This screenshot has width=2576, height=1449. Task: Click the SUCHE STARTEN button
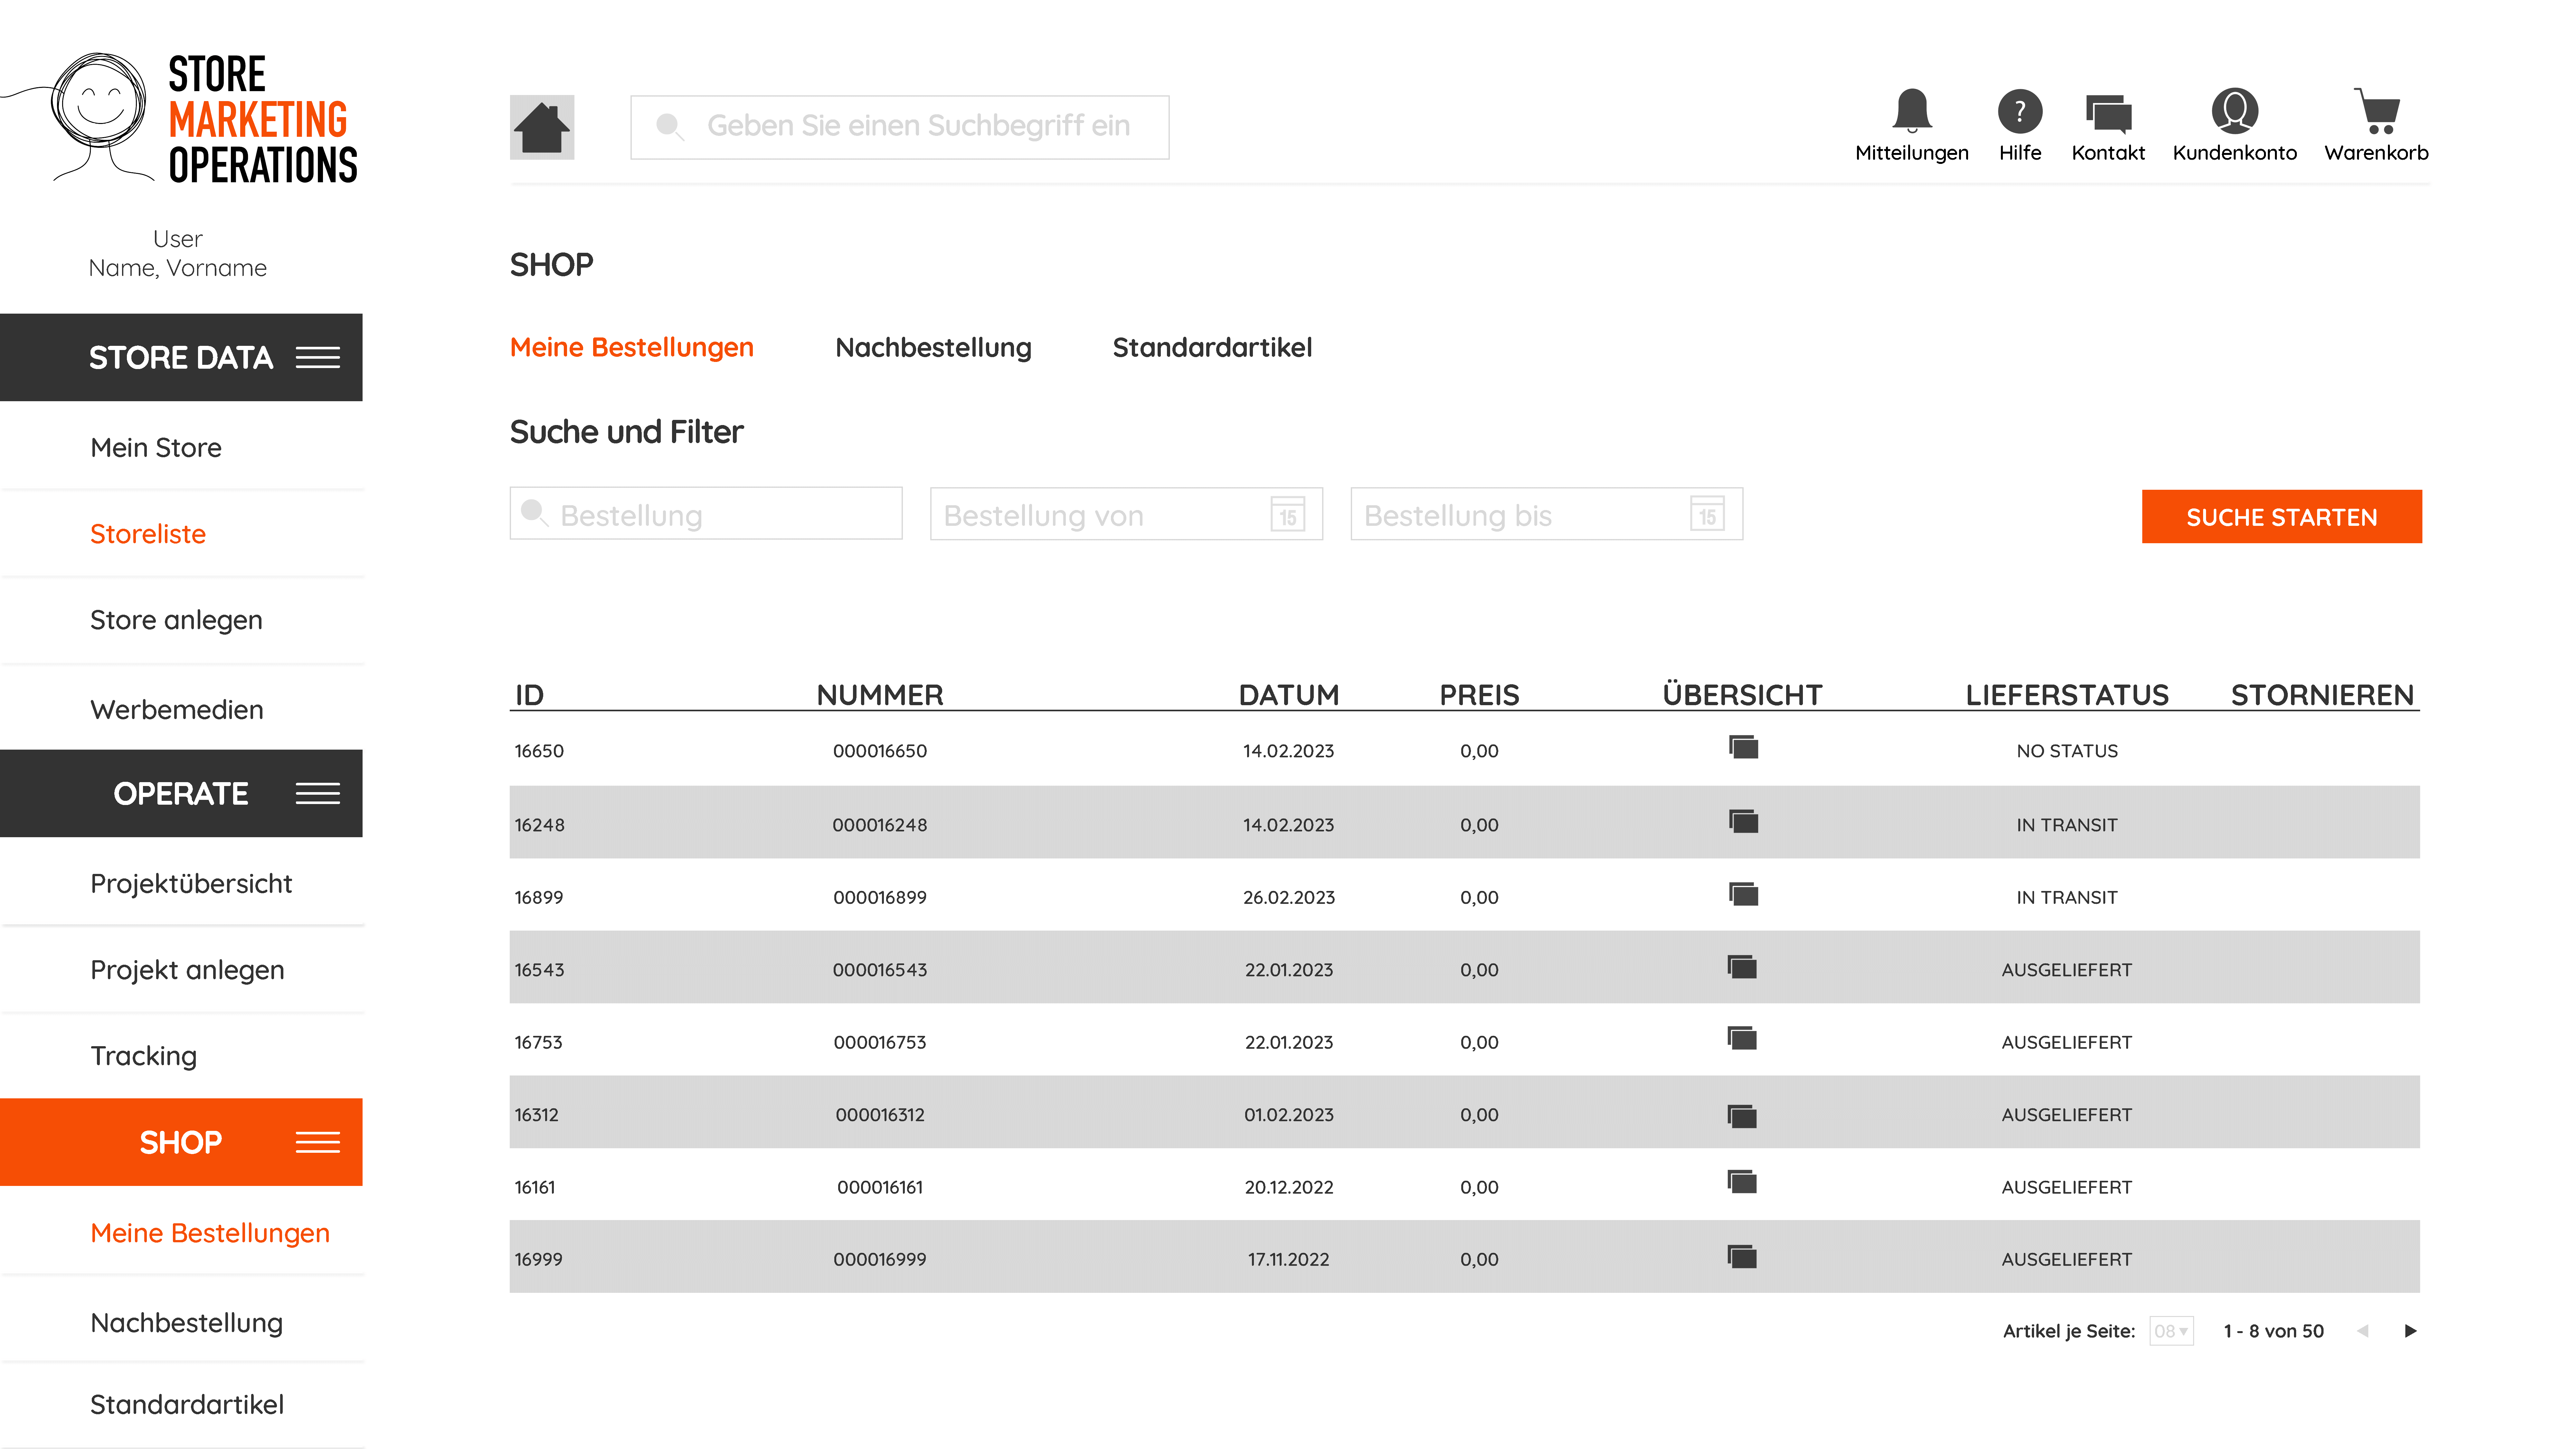coord(2281,517)
